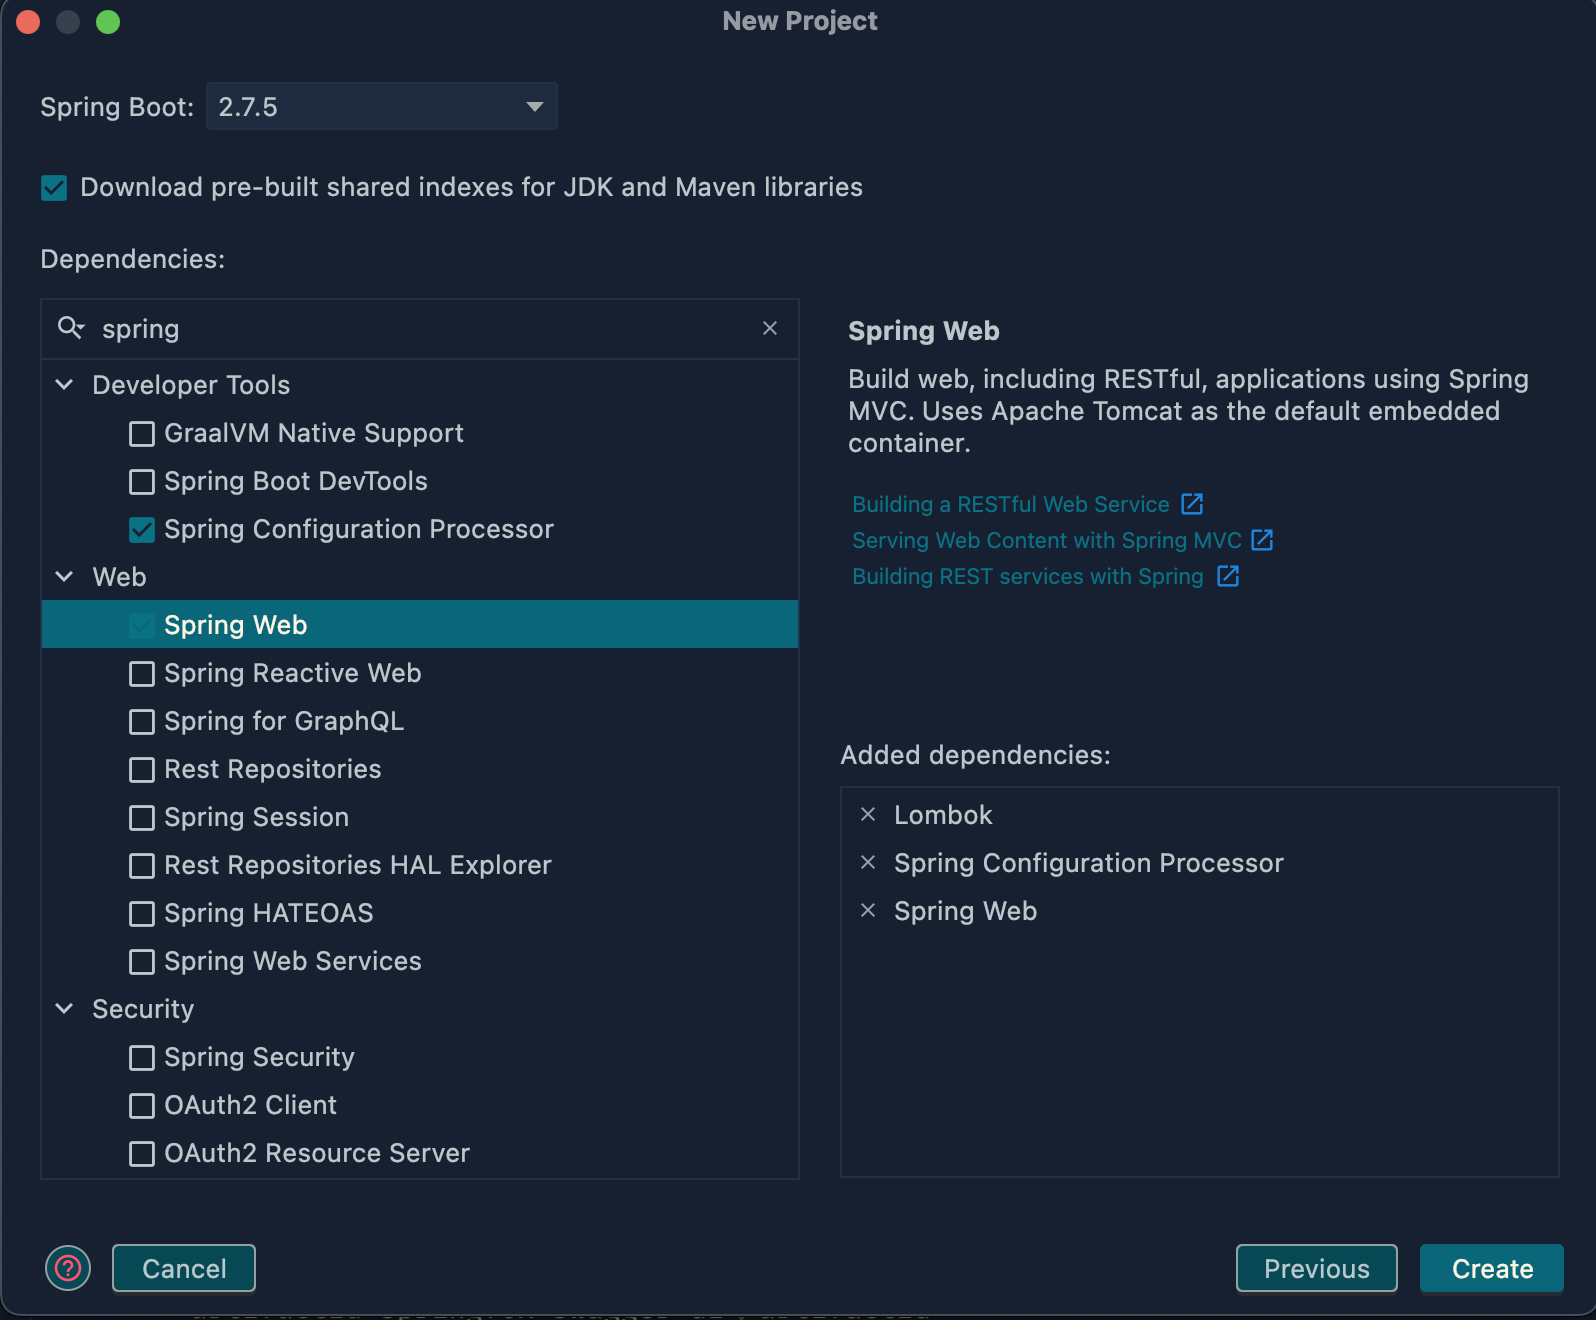This screenshot has width=1596, height=1320.
Task: Enable the Spring Boot DevTools checkbox
Action: coord(142,482)
